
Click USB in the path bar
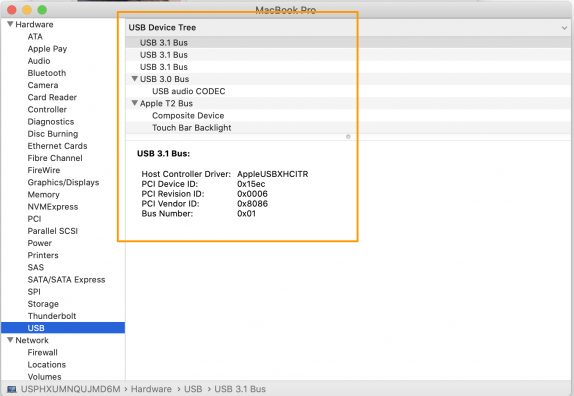click(x=193, y=389)
